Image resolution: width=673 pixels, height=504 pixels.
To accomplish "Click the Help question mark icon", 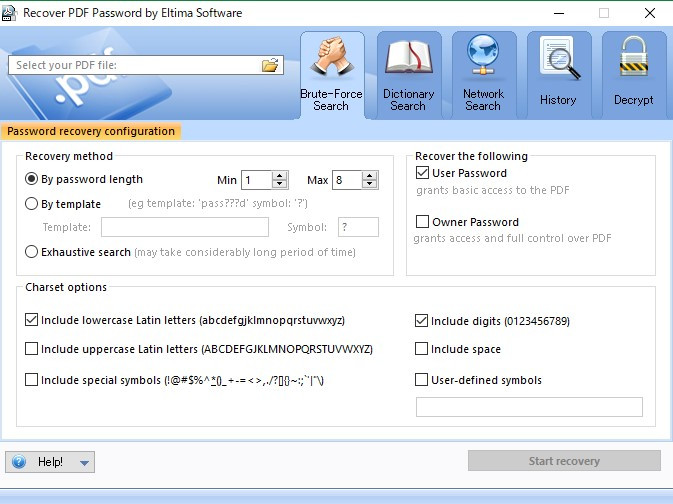I will (19, 462).
